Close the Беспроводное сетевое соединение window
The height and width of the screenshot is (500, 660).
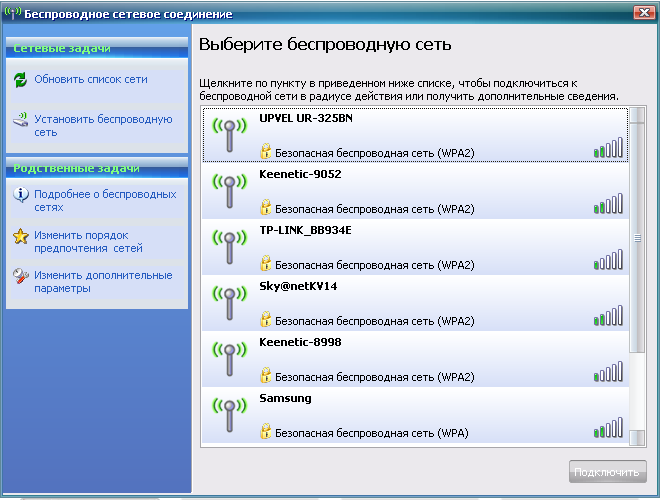click(x=644, y=13)
